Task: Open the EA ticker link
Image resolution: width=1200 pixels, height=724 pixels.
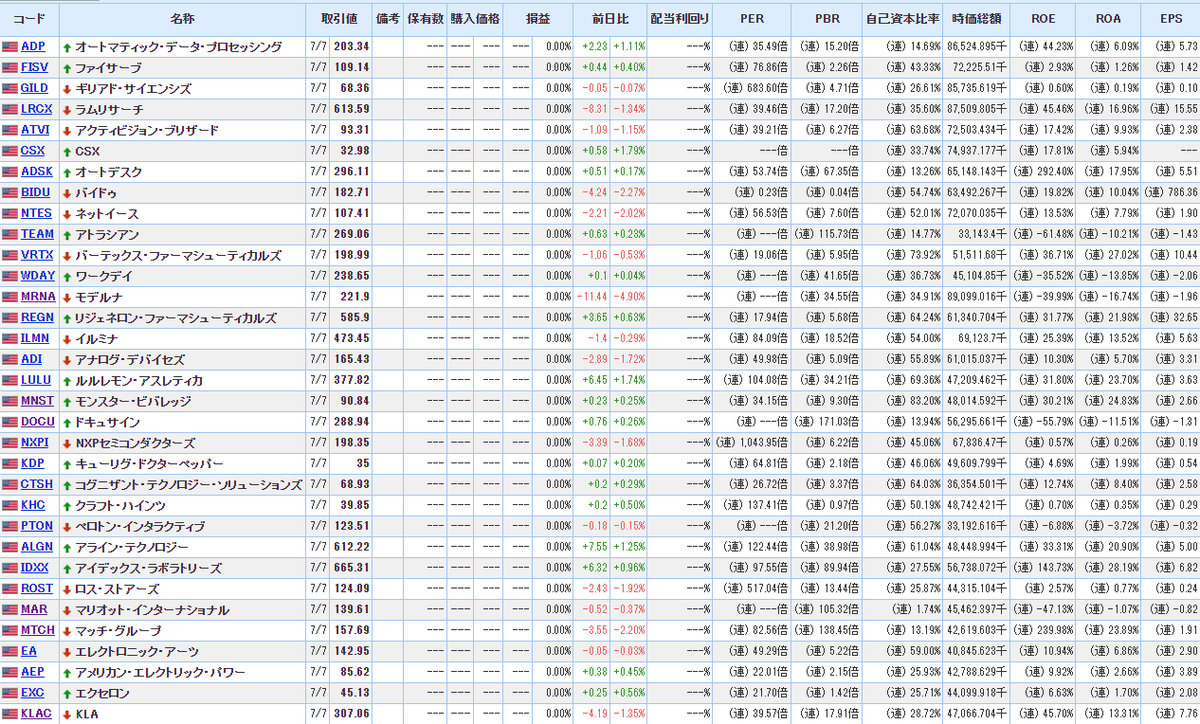Action: [x=28, y=652]
